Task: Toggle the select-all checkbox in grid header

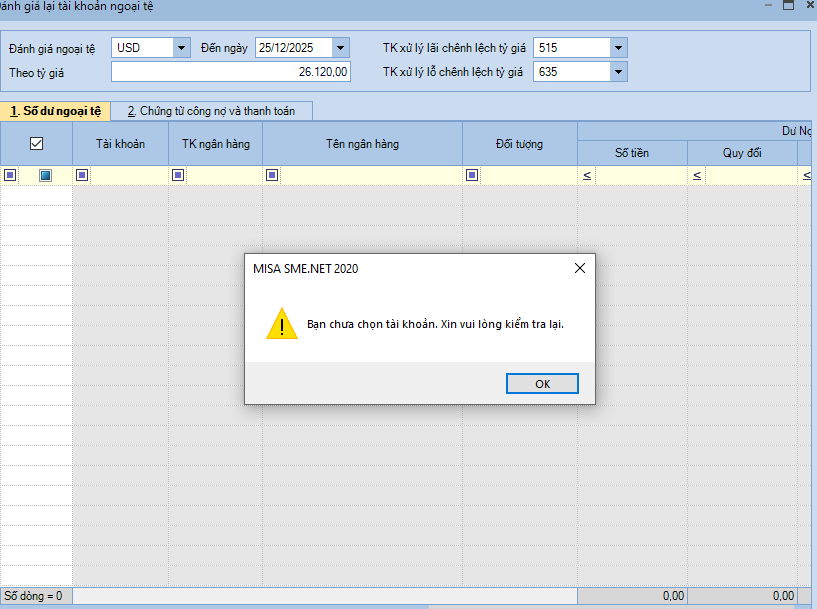Action: (x=37, y=144)
